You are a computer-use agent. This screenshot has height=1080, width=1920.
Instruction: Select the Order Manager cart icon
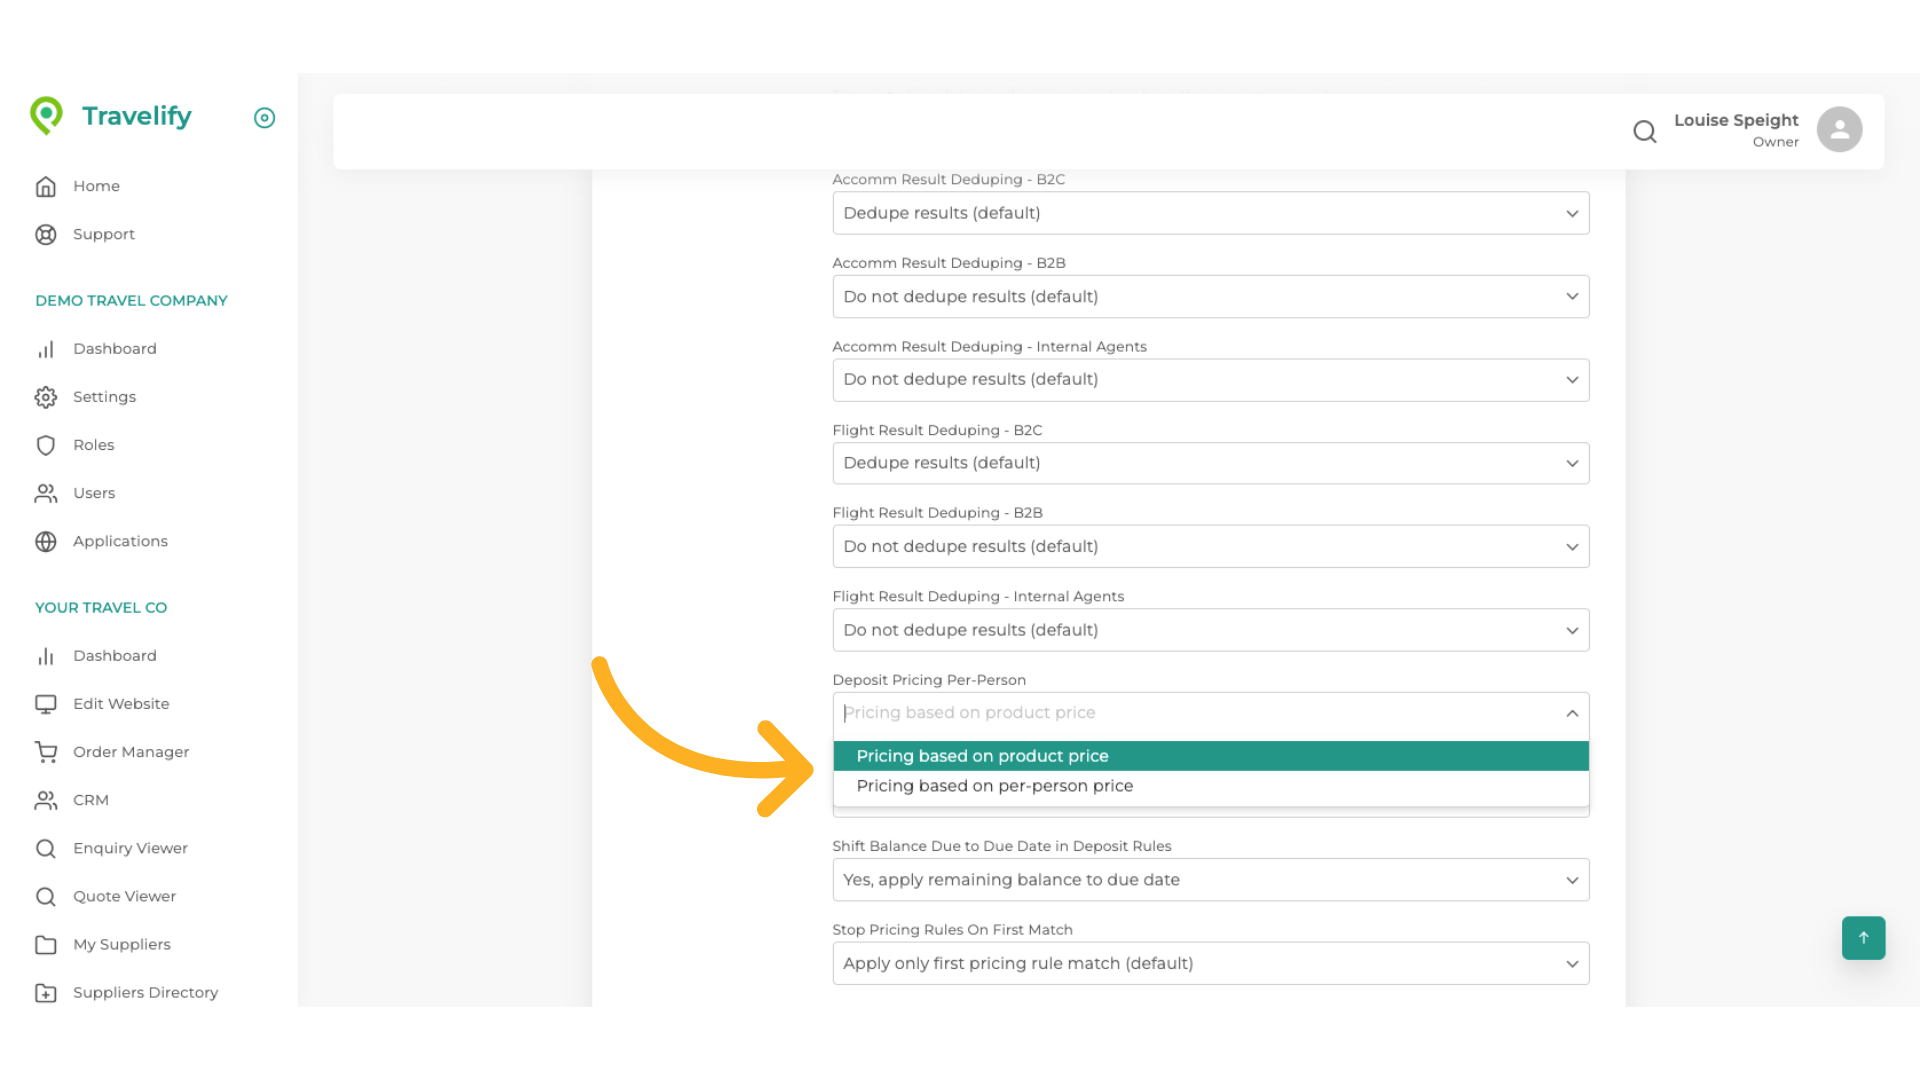pyautogui.click(x=46, y=752)
